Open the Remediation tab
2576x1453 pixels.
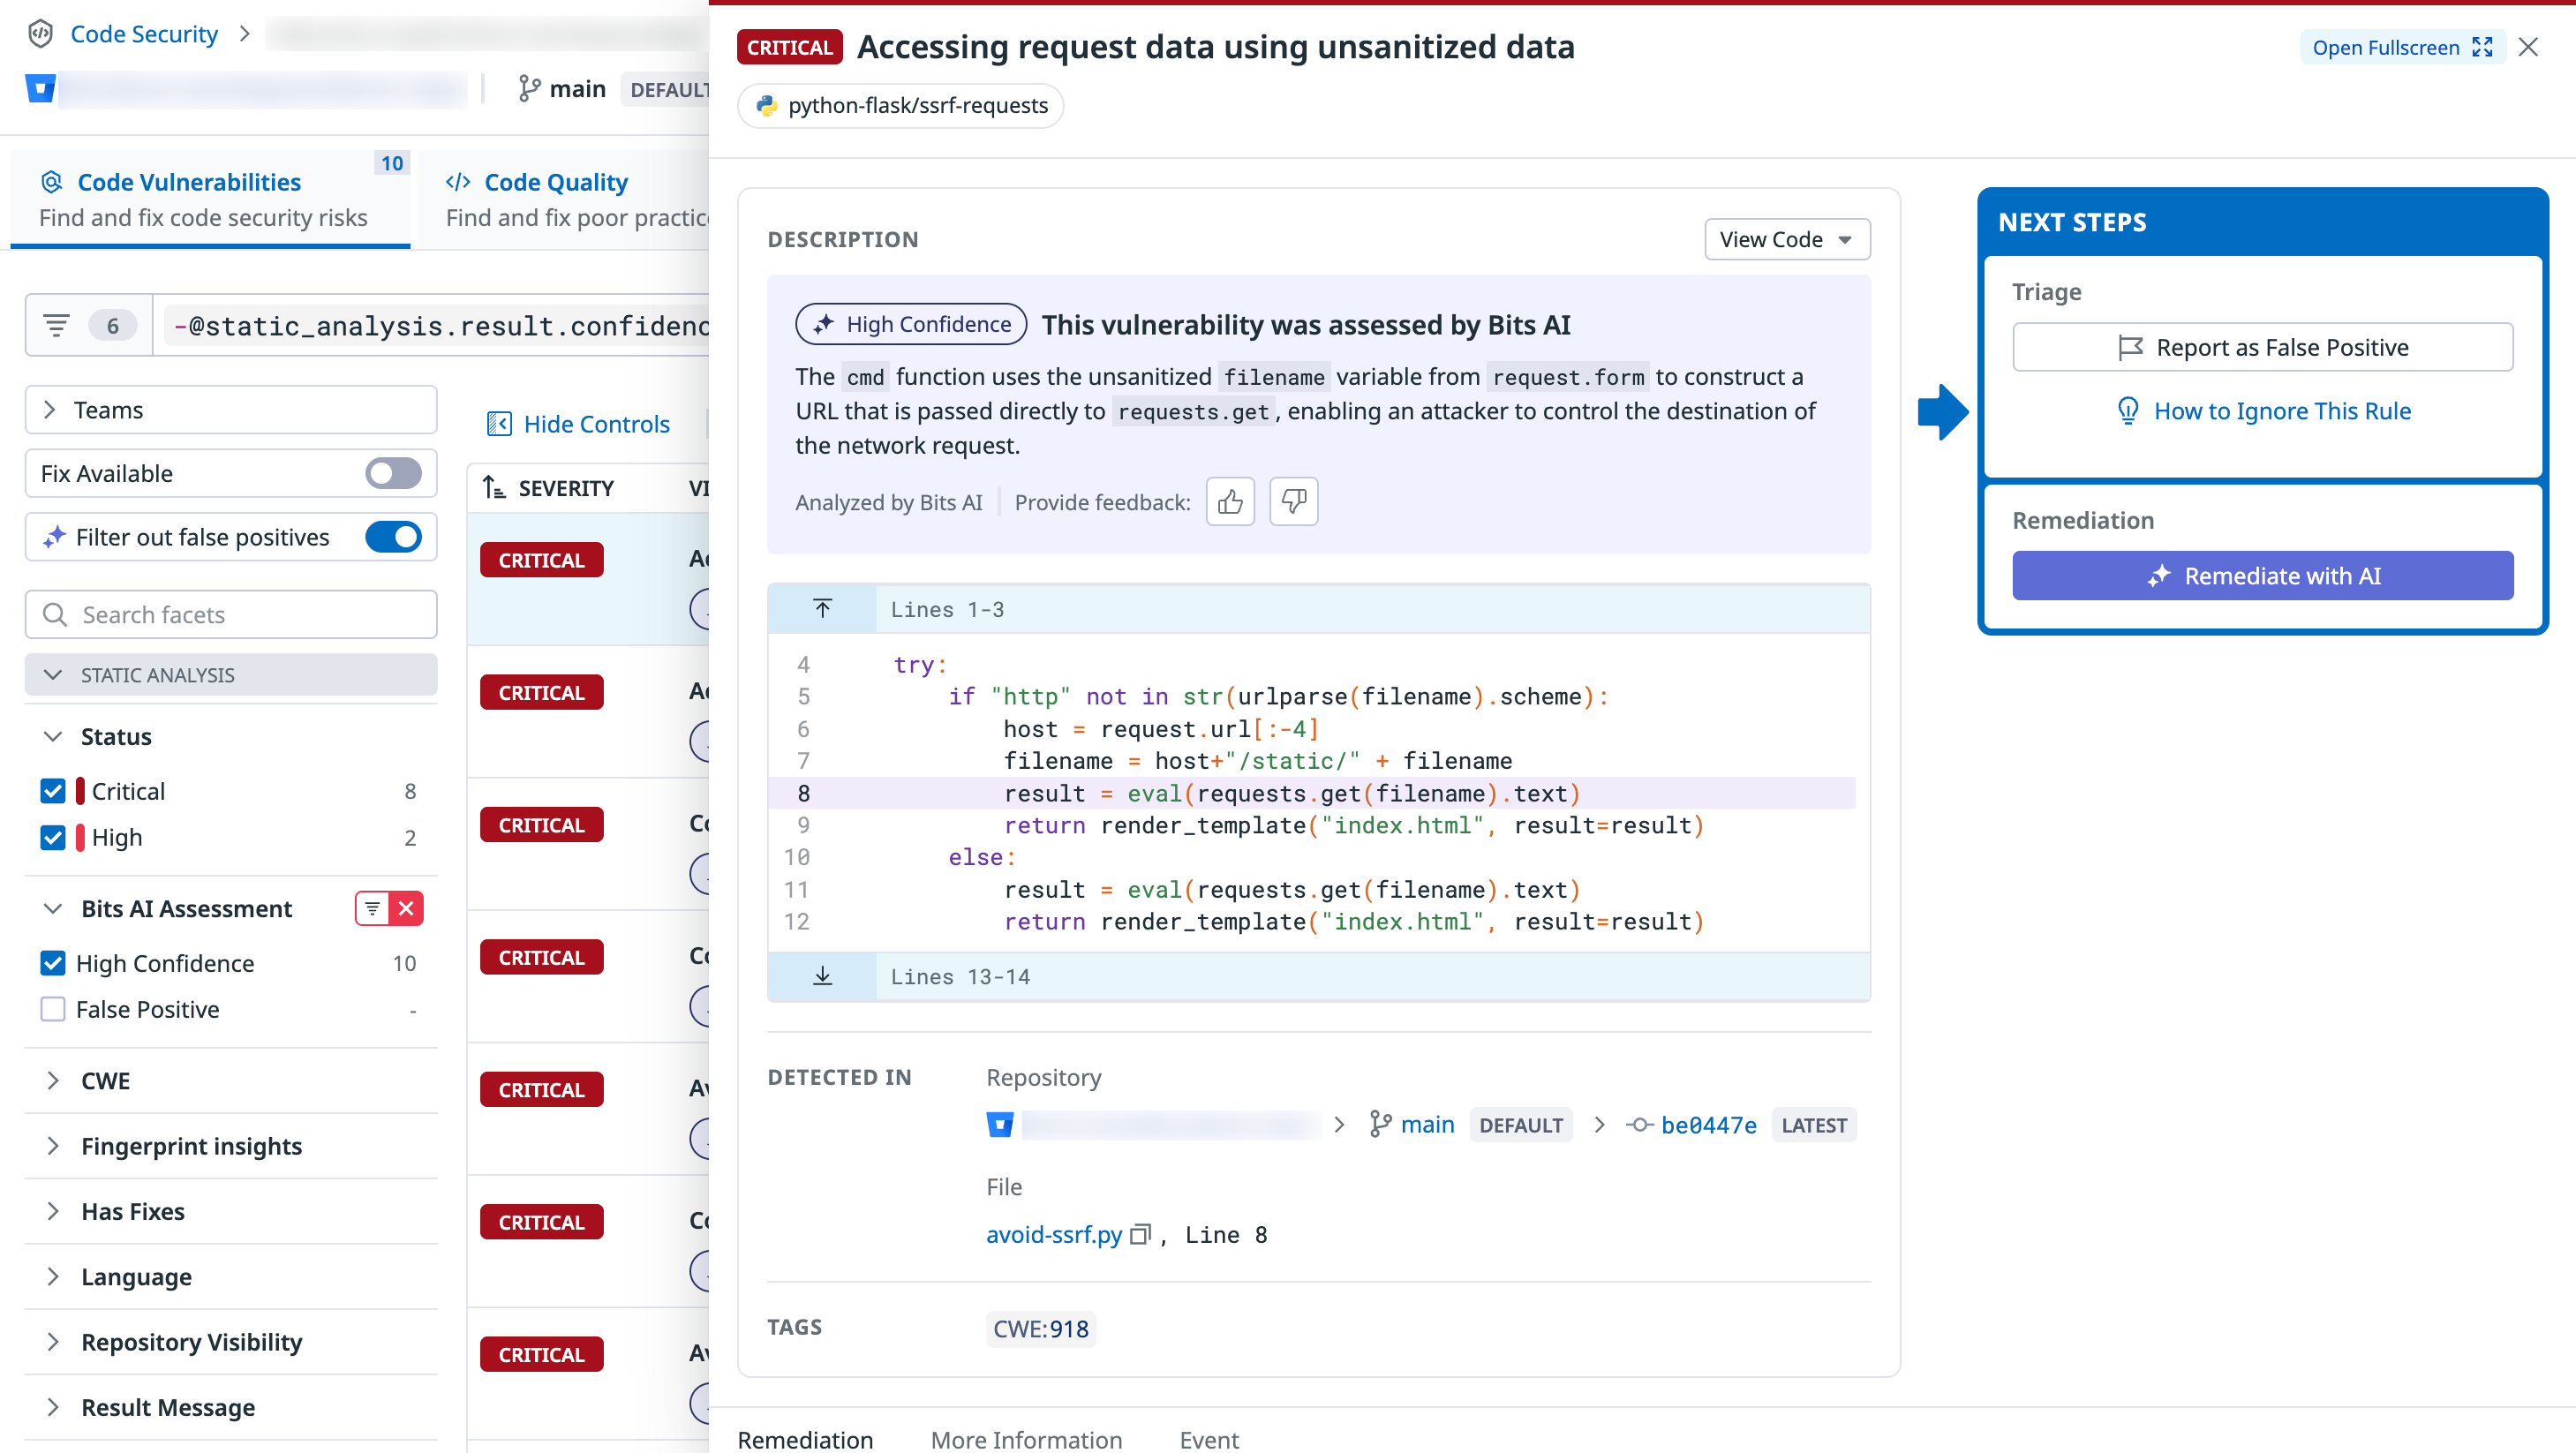tap(805, 1439)
